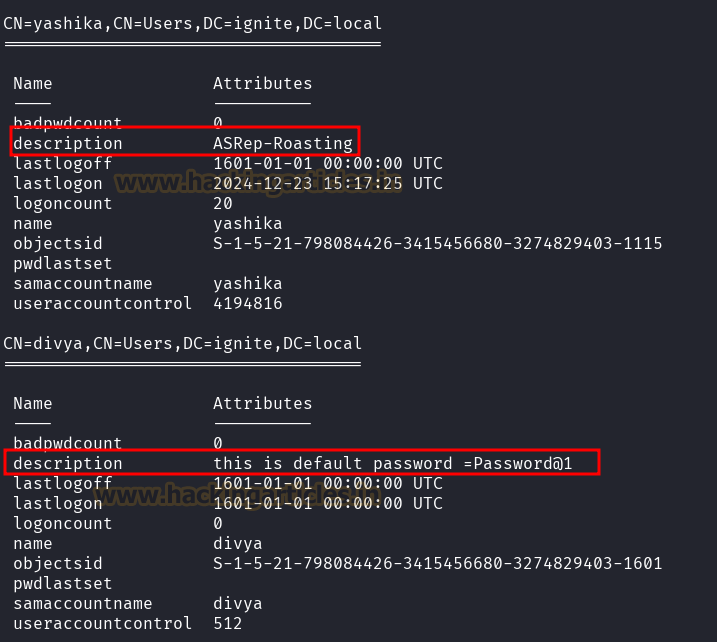The image size is (717, 642).
Task: Click the useraccountcontrol value 4194816
Action: point(248,304)
